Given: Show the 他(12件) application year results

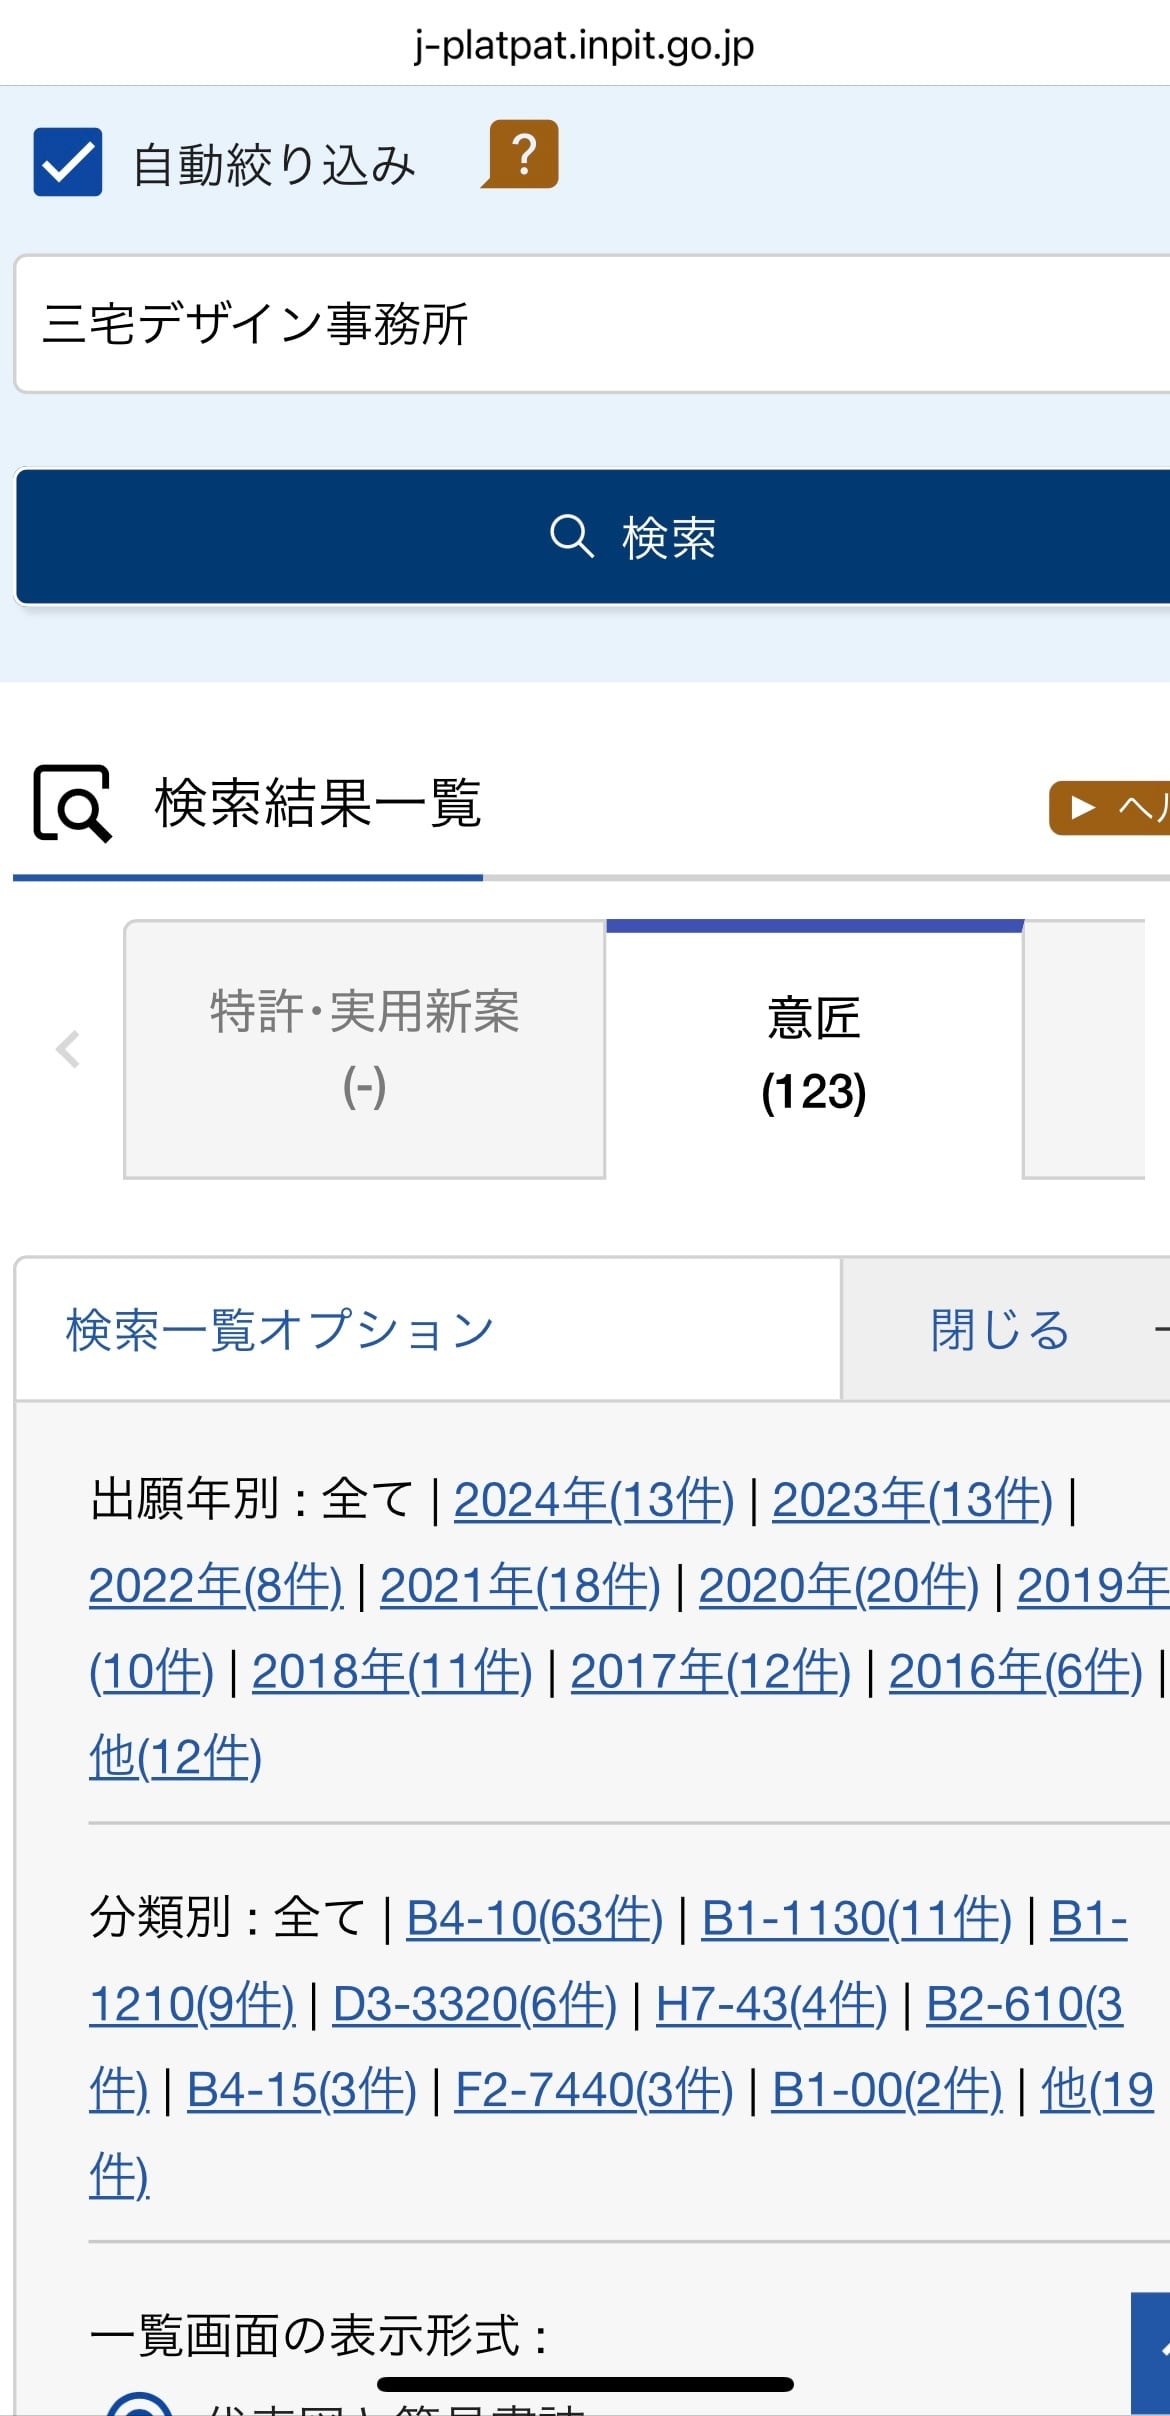Looking at the screenshot, I should 176,1757.
